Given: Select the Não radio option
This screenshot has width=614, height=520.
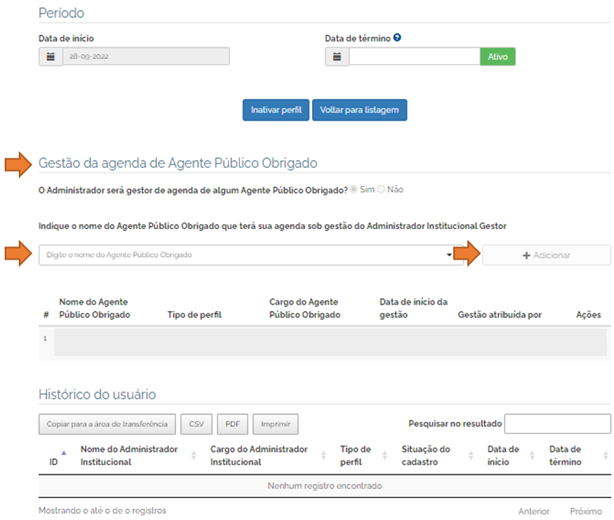Looking at the screenshot, I should coord(381,189).
